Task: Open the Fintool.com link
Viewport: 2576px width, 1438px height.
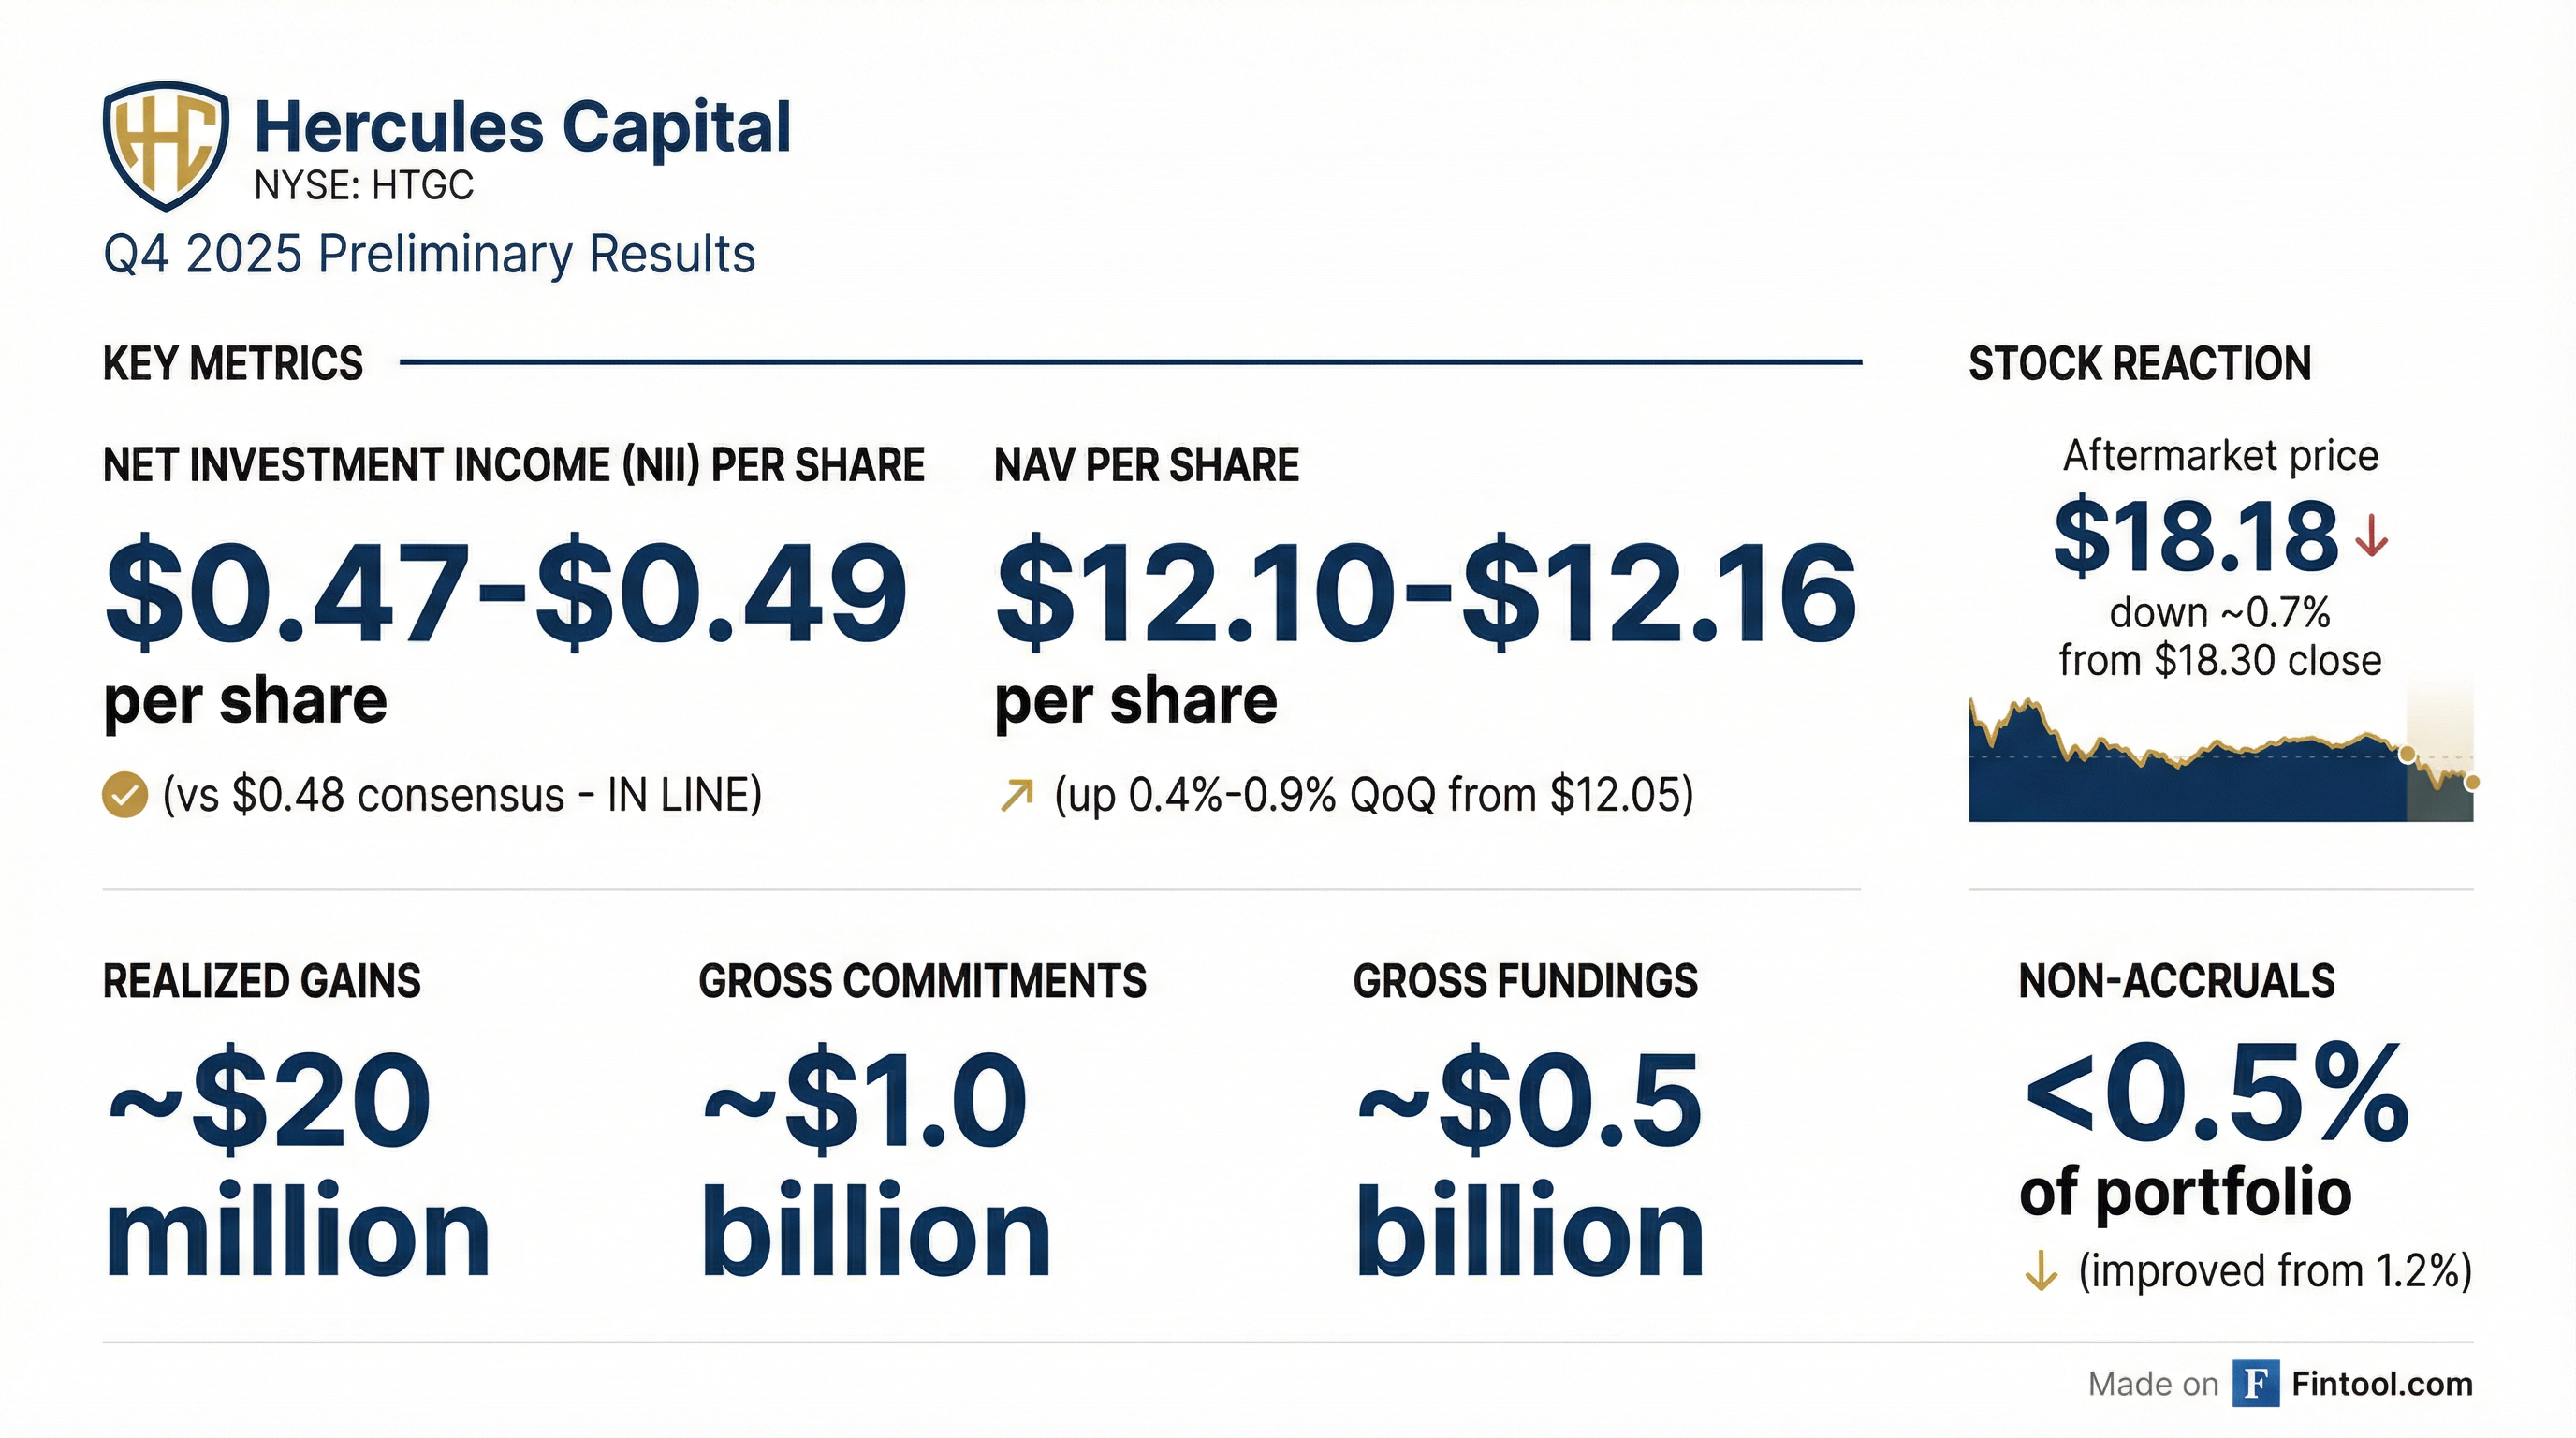Action: tap(2381, 1384)
